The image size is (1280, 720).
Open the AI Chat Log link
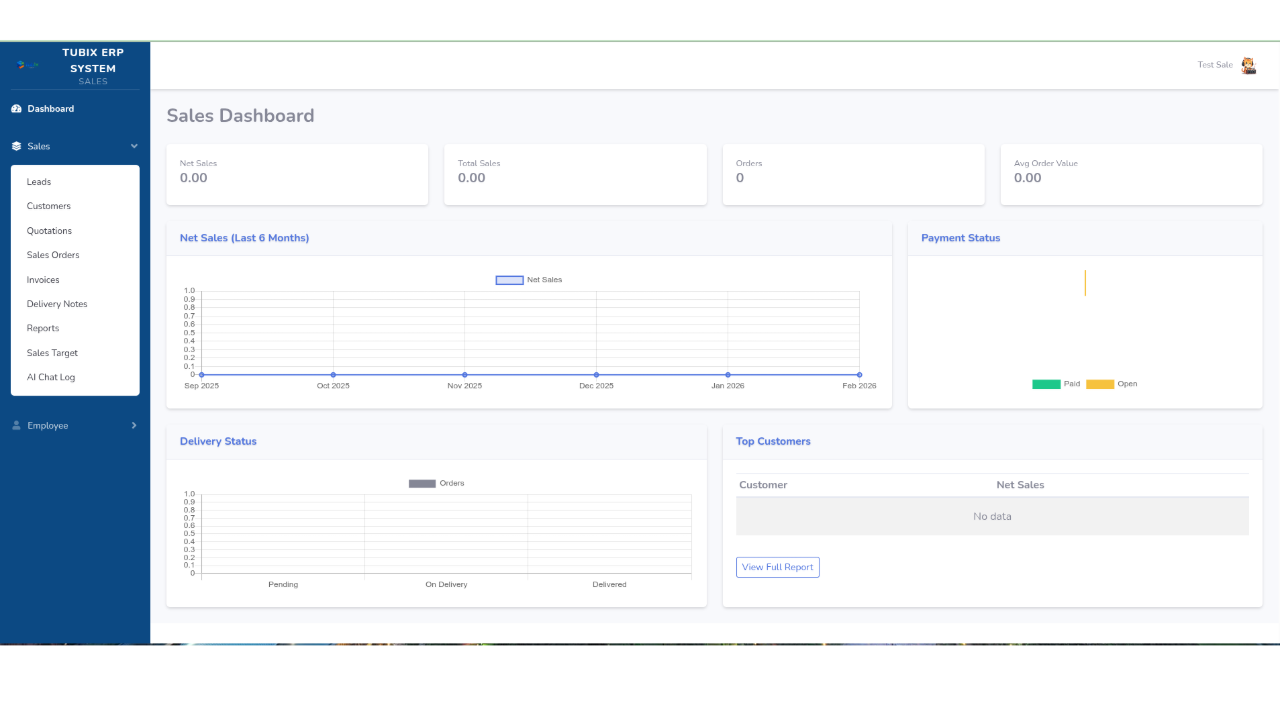pos(51,377)
